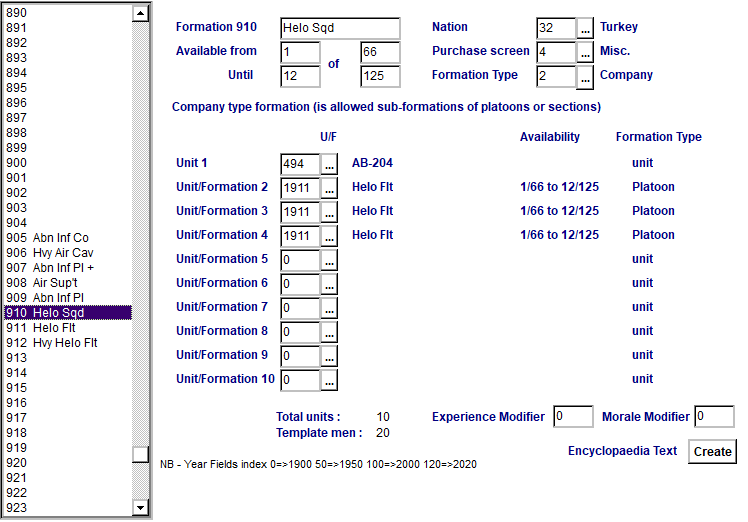Image resolution: width=748 pixels, height=522 pixels.
Task: Open the Nation lookup browse button
Action: coord(586,28)
